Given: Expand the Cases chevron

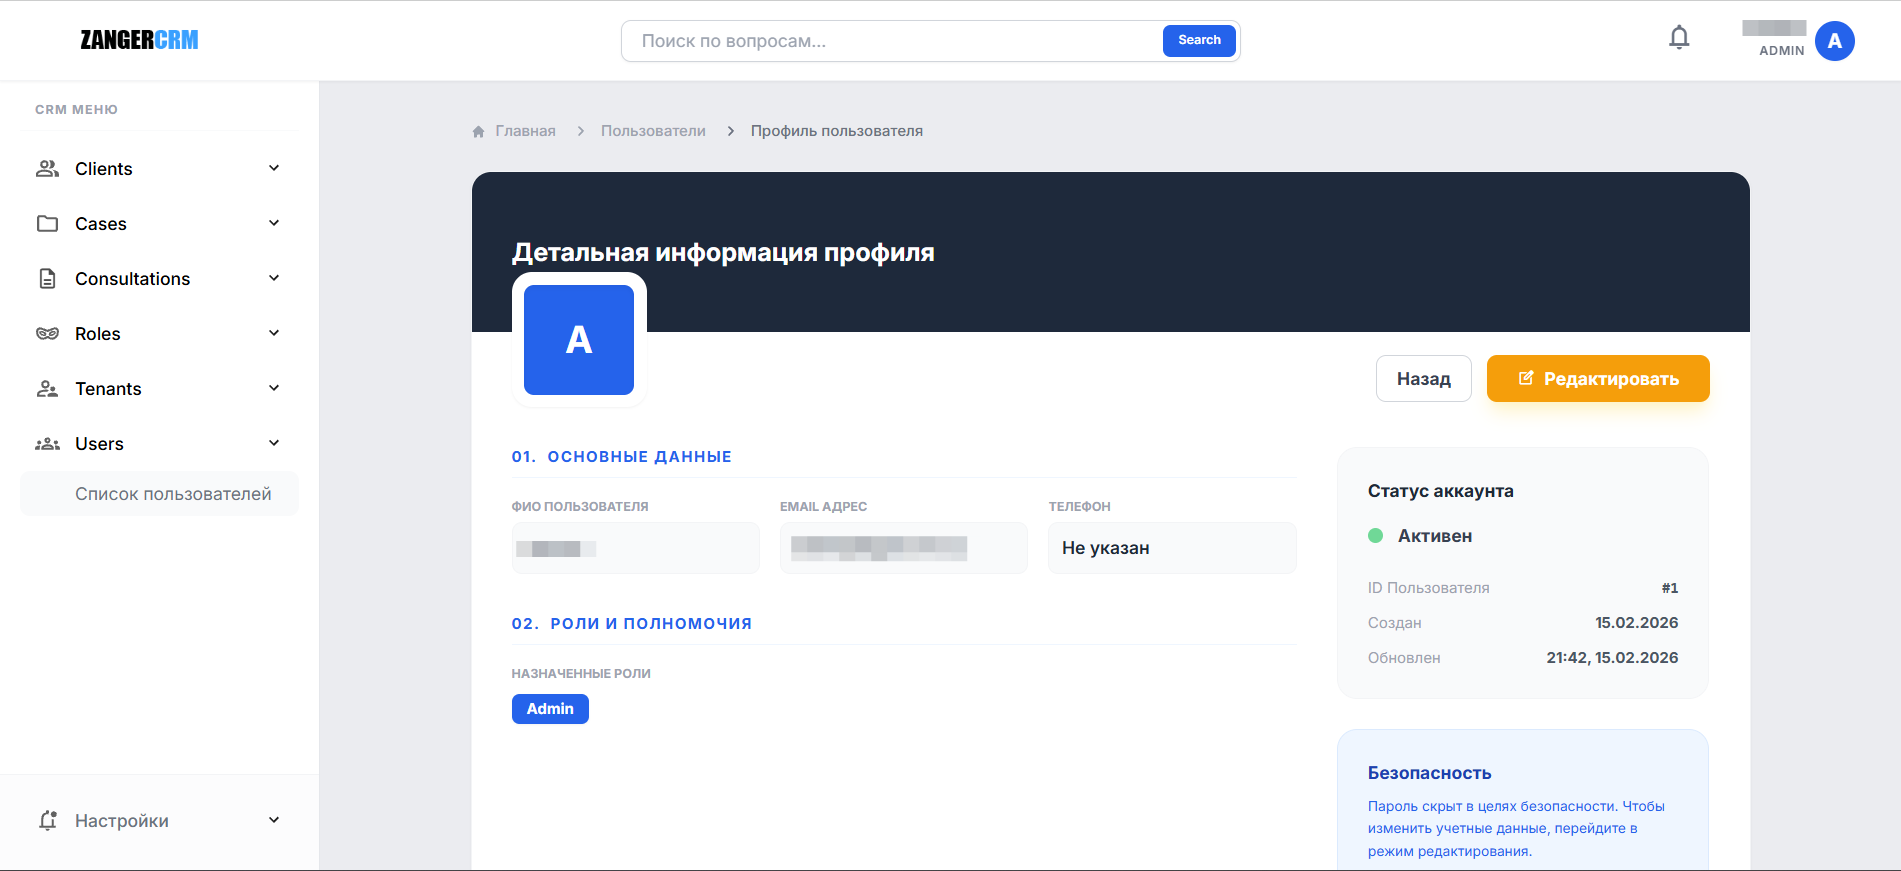Looking at the screenshot, I should click(x=274, y=223).
